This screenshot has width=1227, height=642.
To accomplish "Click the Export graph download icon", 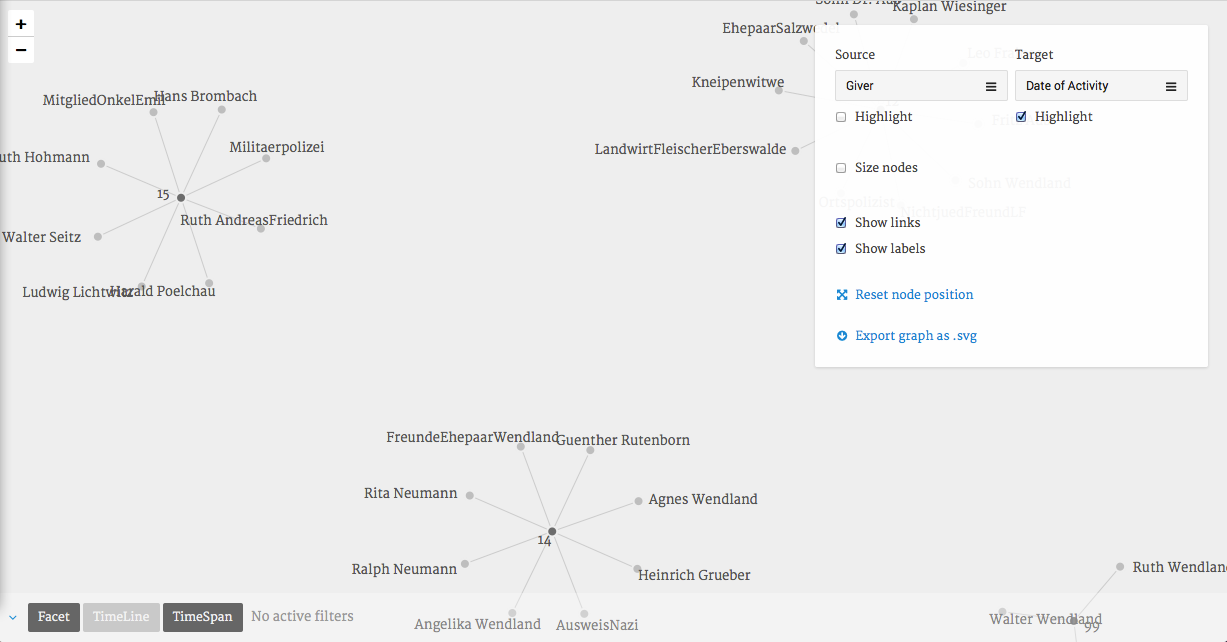I will (x=842, y=336).
